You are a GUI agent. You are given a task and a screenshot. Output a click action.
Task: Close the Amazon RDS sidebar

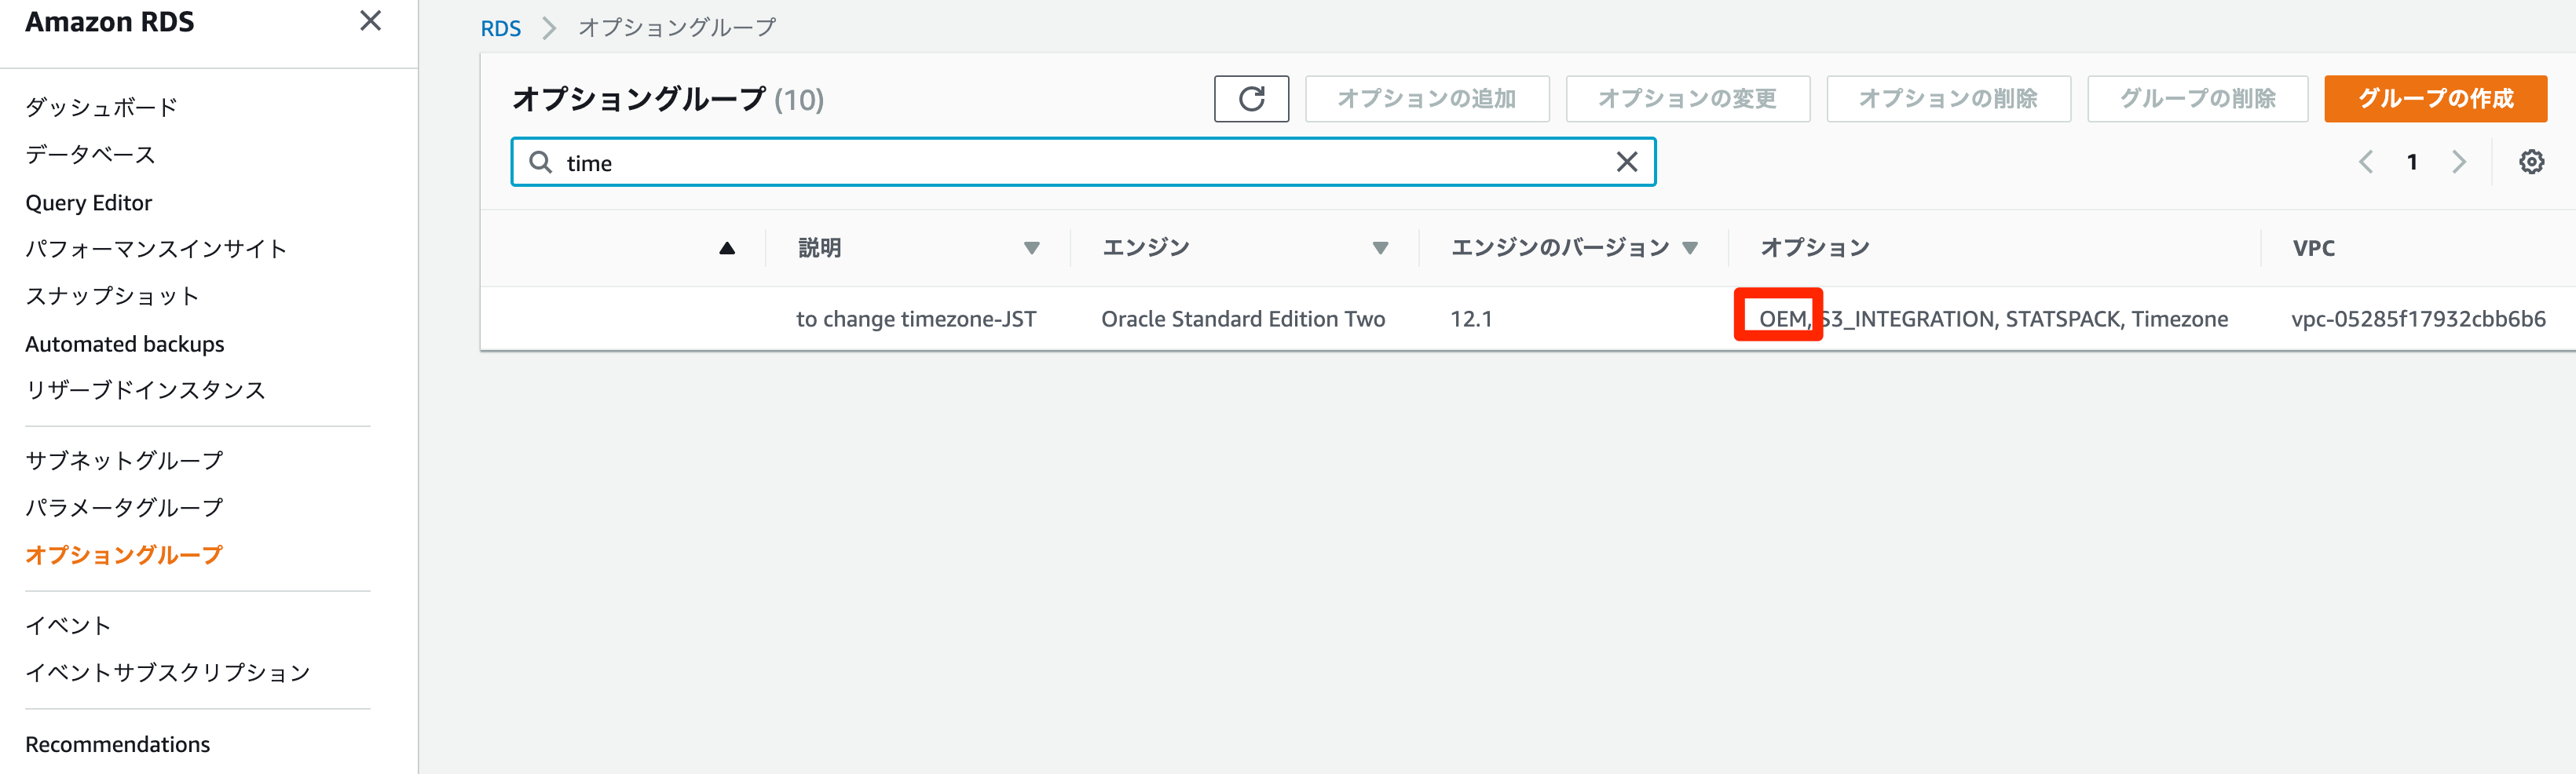[370, 21]
